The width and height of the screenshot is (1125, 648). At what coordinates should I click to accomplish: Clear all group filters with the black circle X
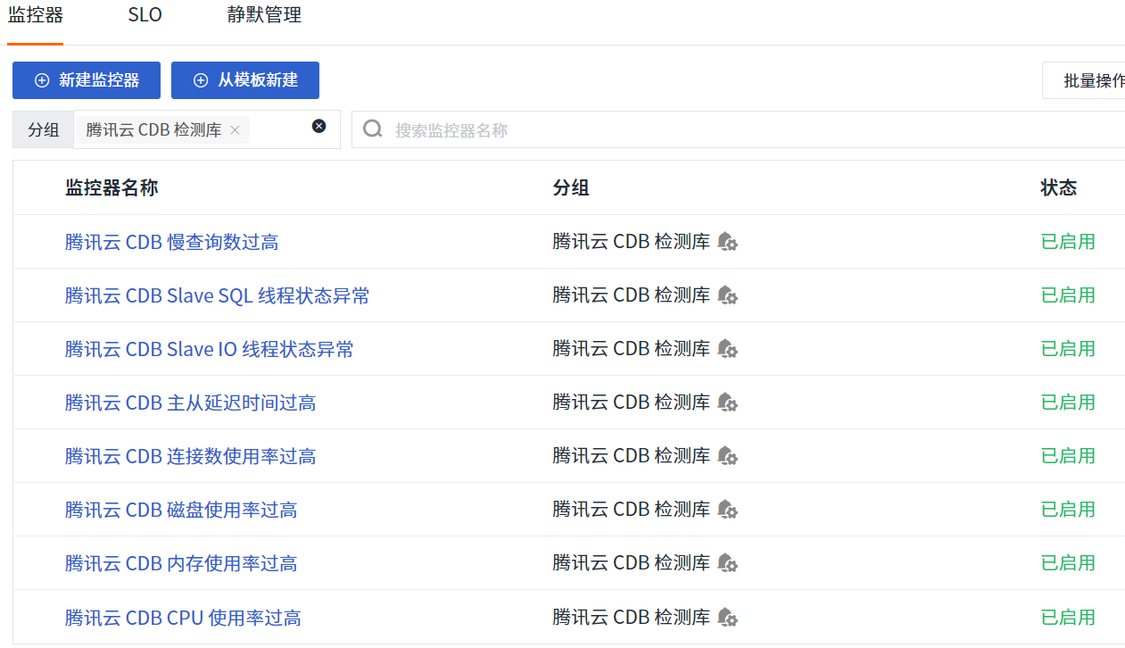(x=319, y=126)
